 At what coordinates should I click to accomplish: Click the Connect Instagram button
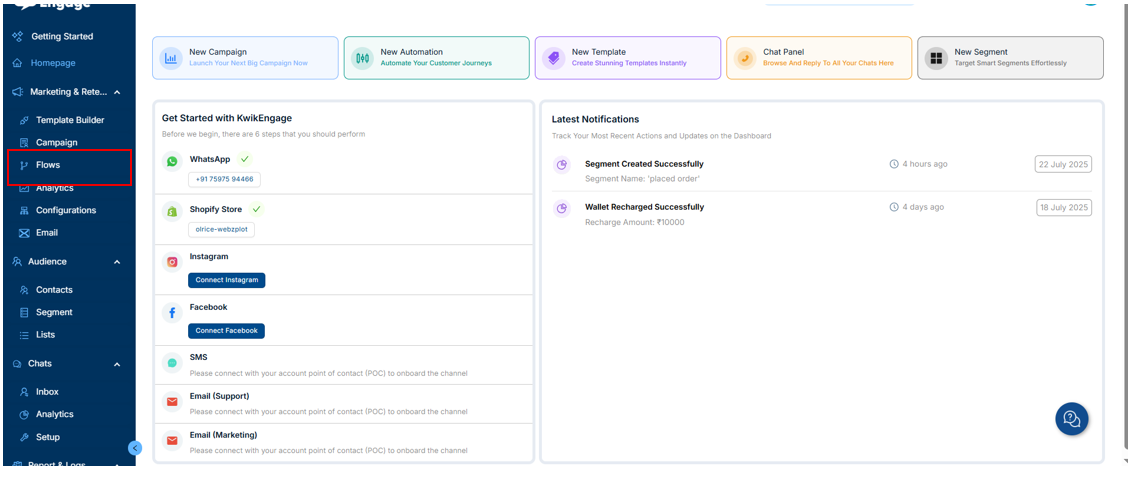[x=226, y=280]
